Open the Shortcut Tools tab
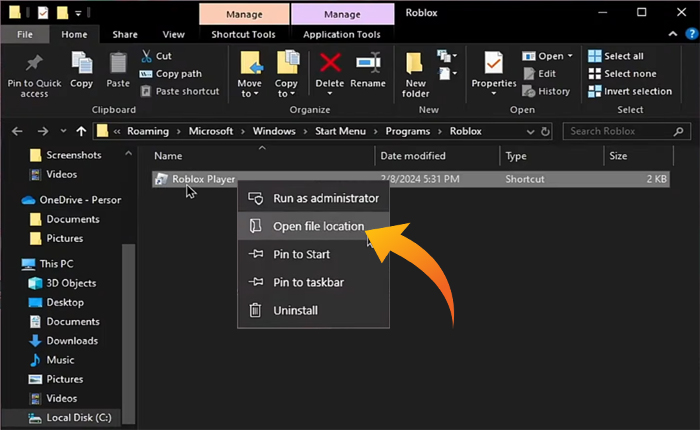The height and width of the screenshot is (430, 700). (x=243, y=34)
